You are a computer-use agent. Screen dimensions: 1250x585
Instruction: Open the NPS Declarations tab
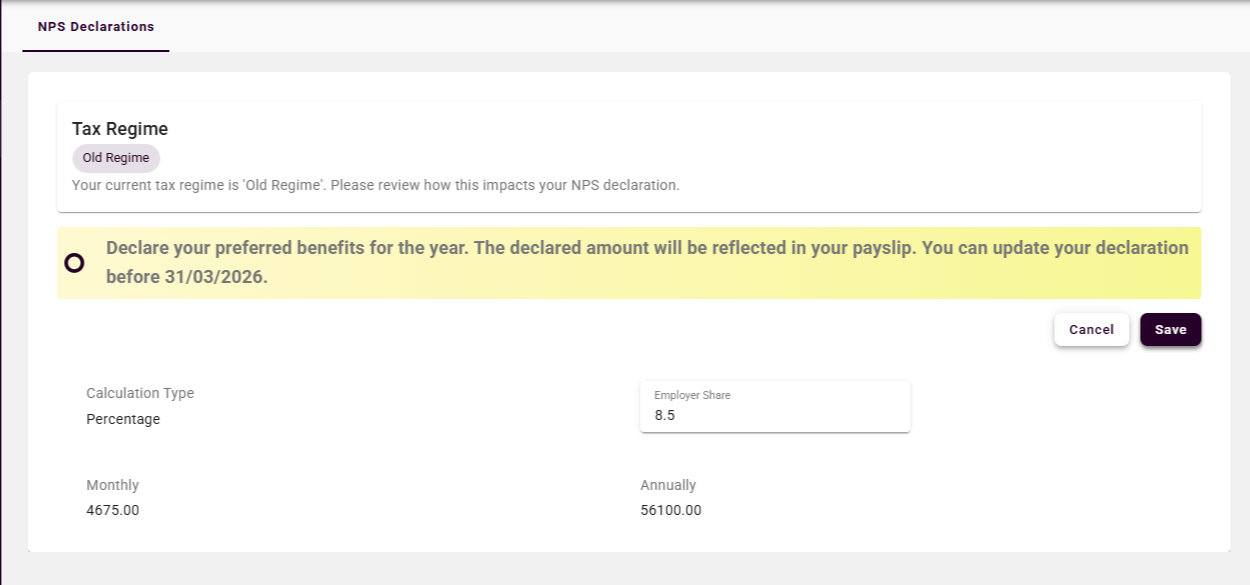tap(96, 27)
